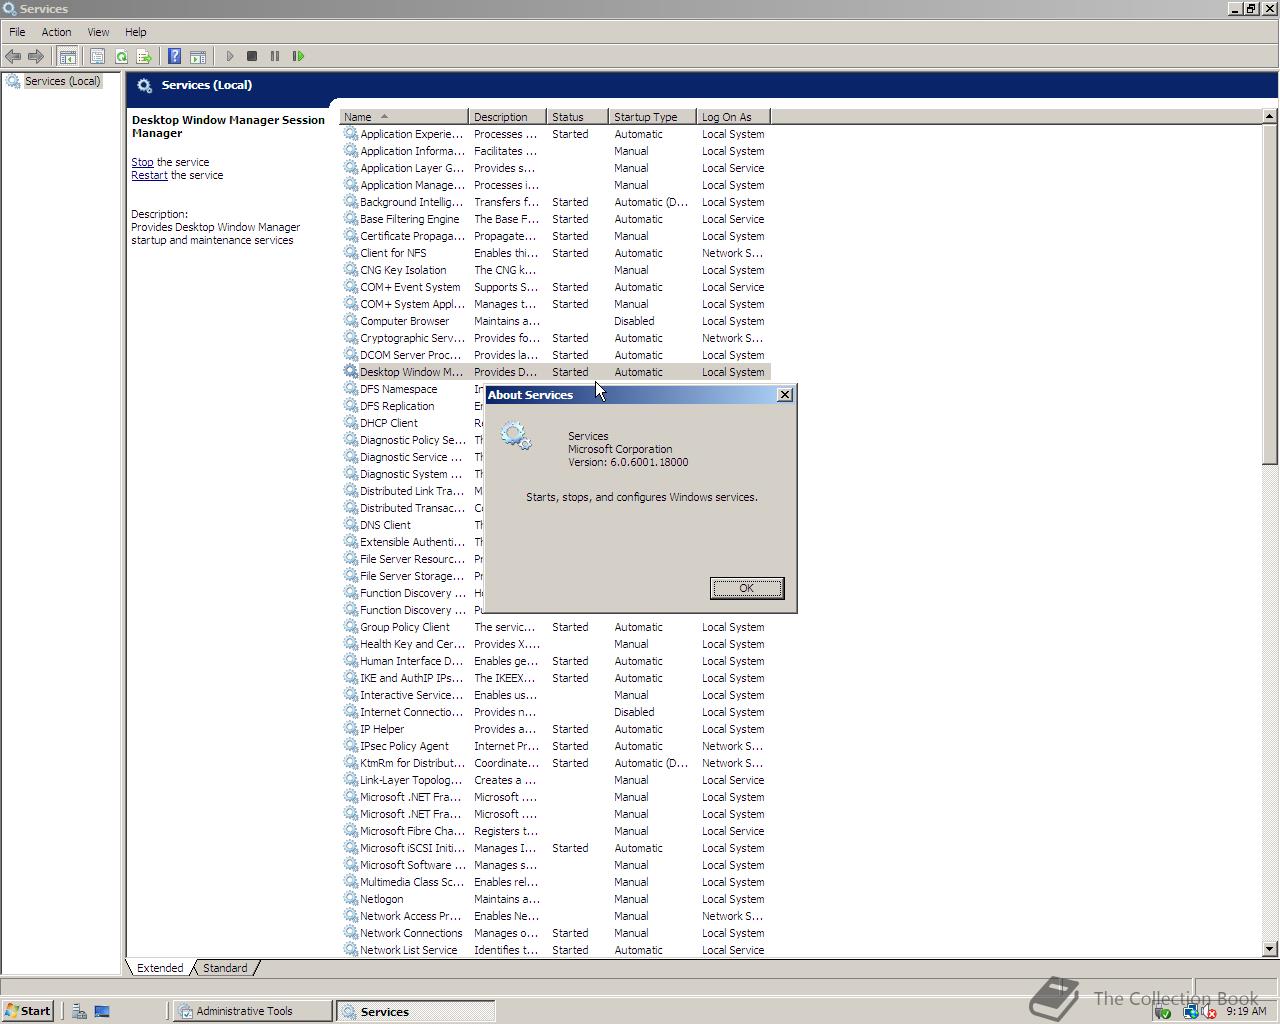Select the Multimedia Class Scheduler service row
Image resolution: width=1280 pixels, height=1024 pixels.
555,882
